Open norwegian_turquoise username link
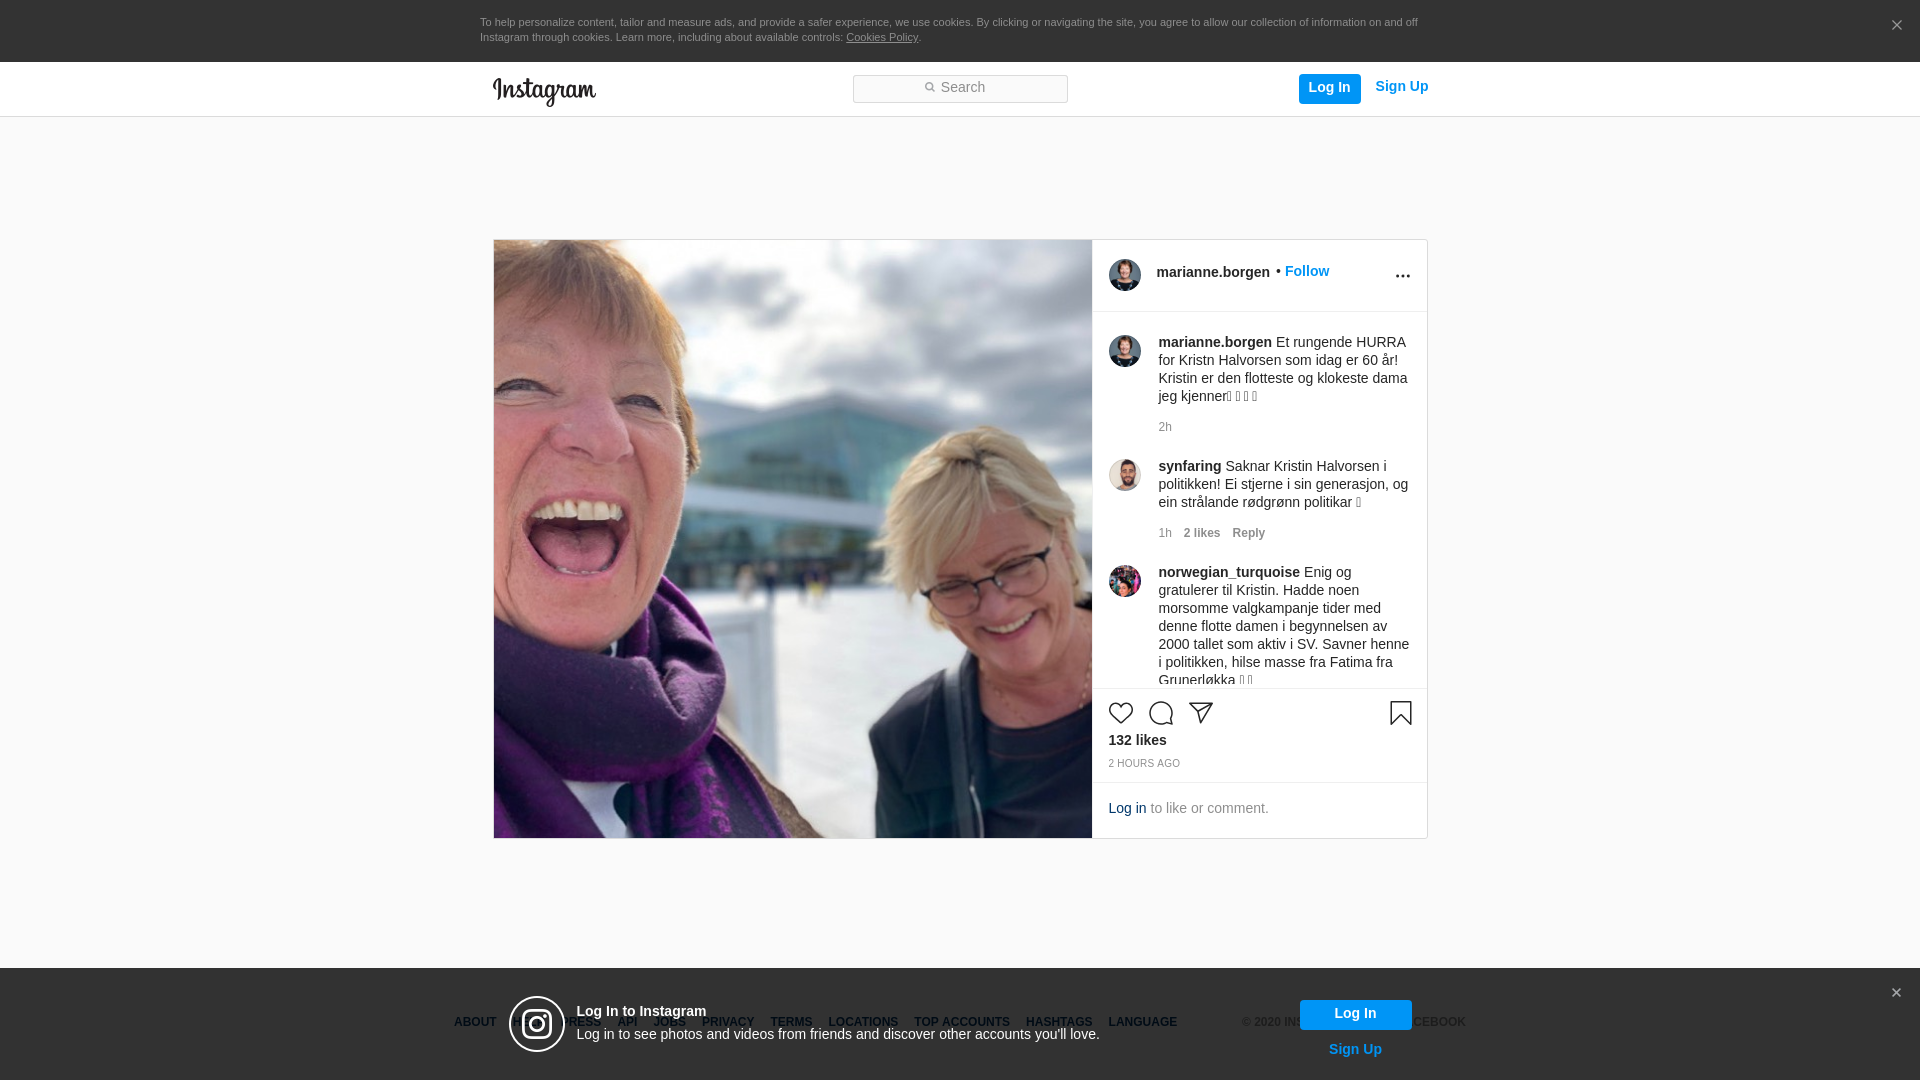The image size is (1920, 1080). click(x=1229, y=572)
